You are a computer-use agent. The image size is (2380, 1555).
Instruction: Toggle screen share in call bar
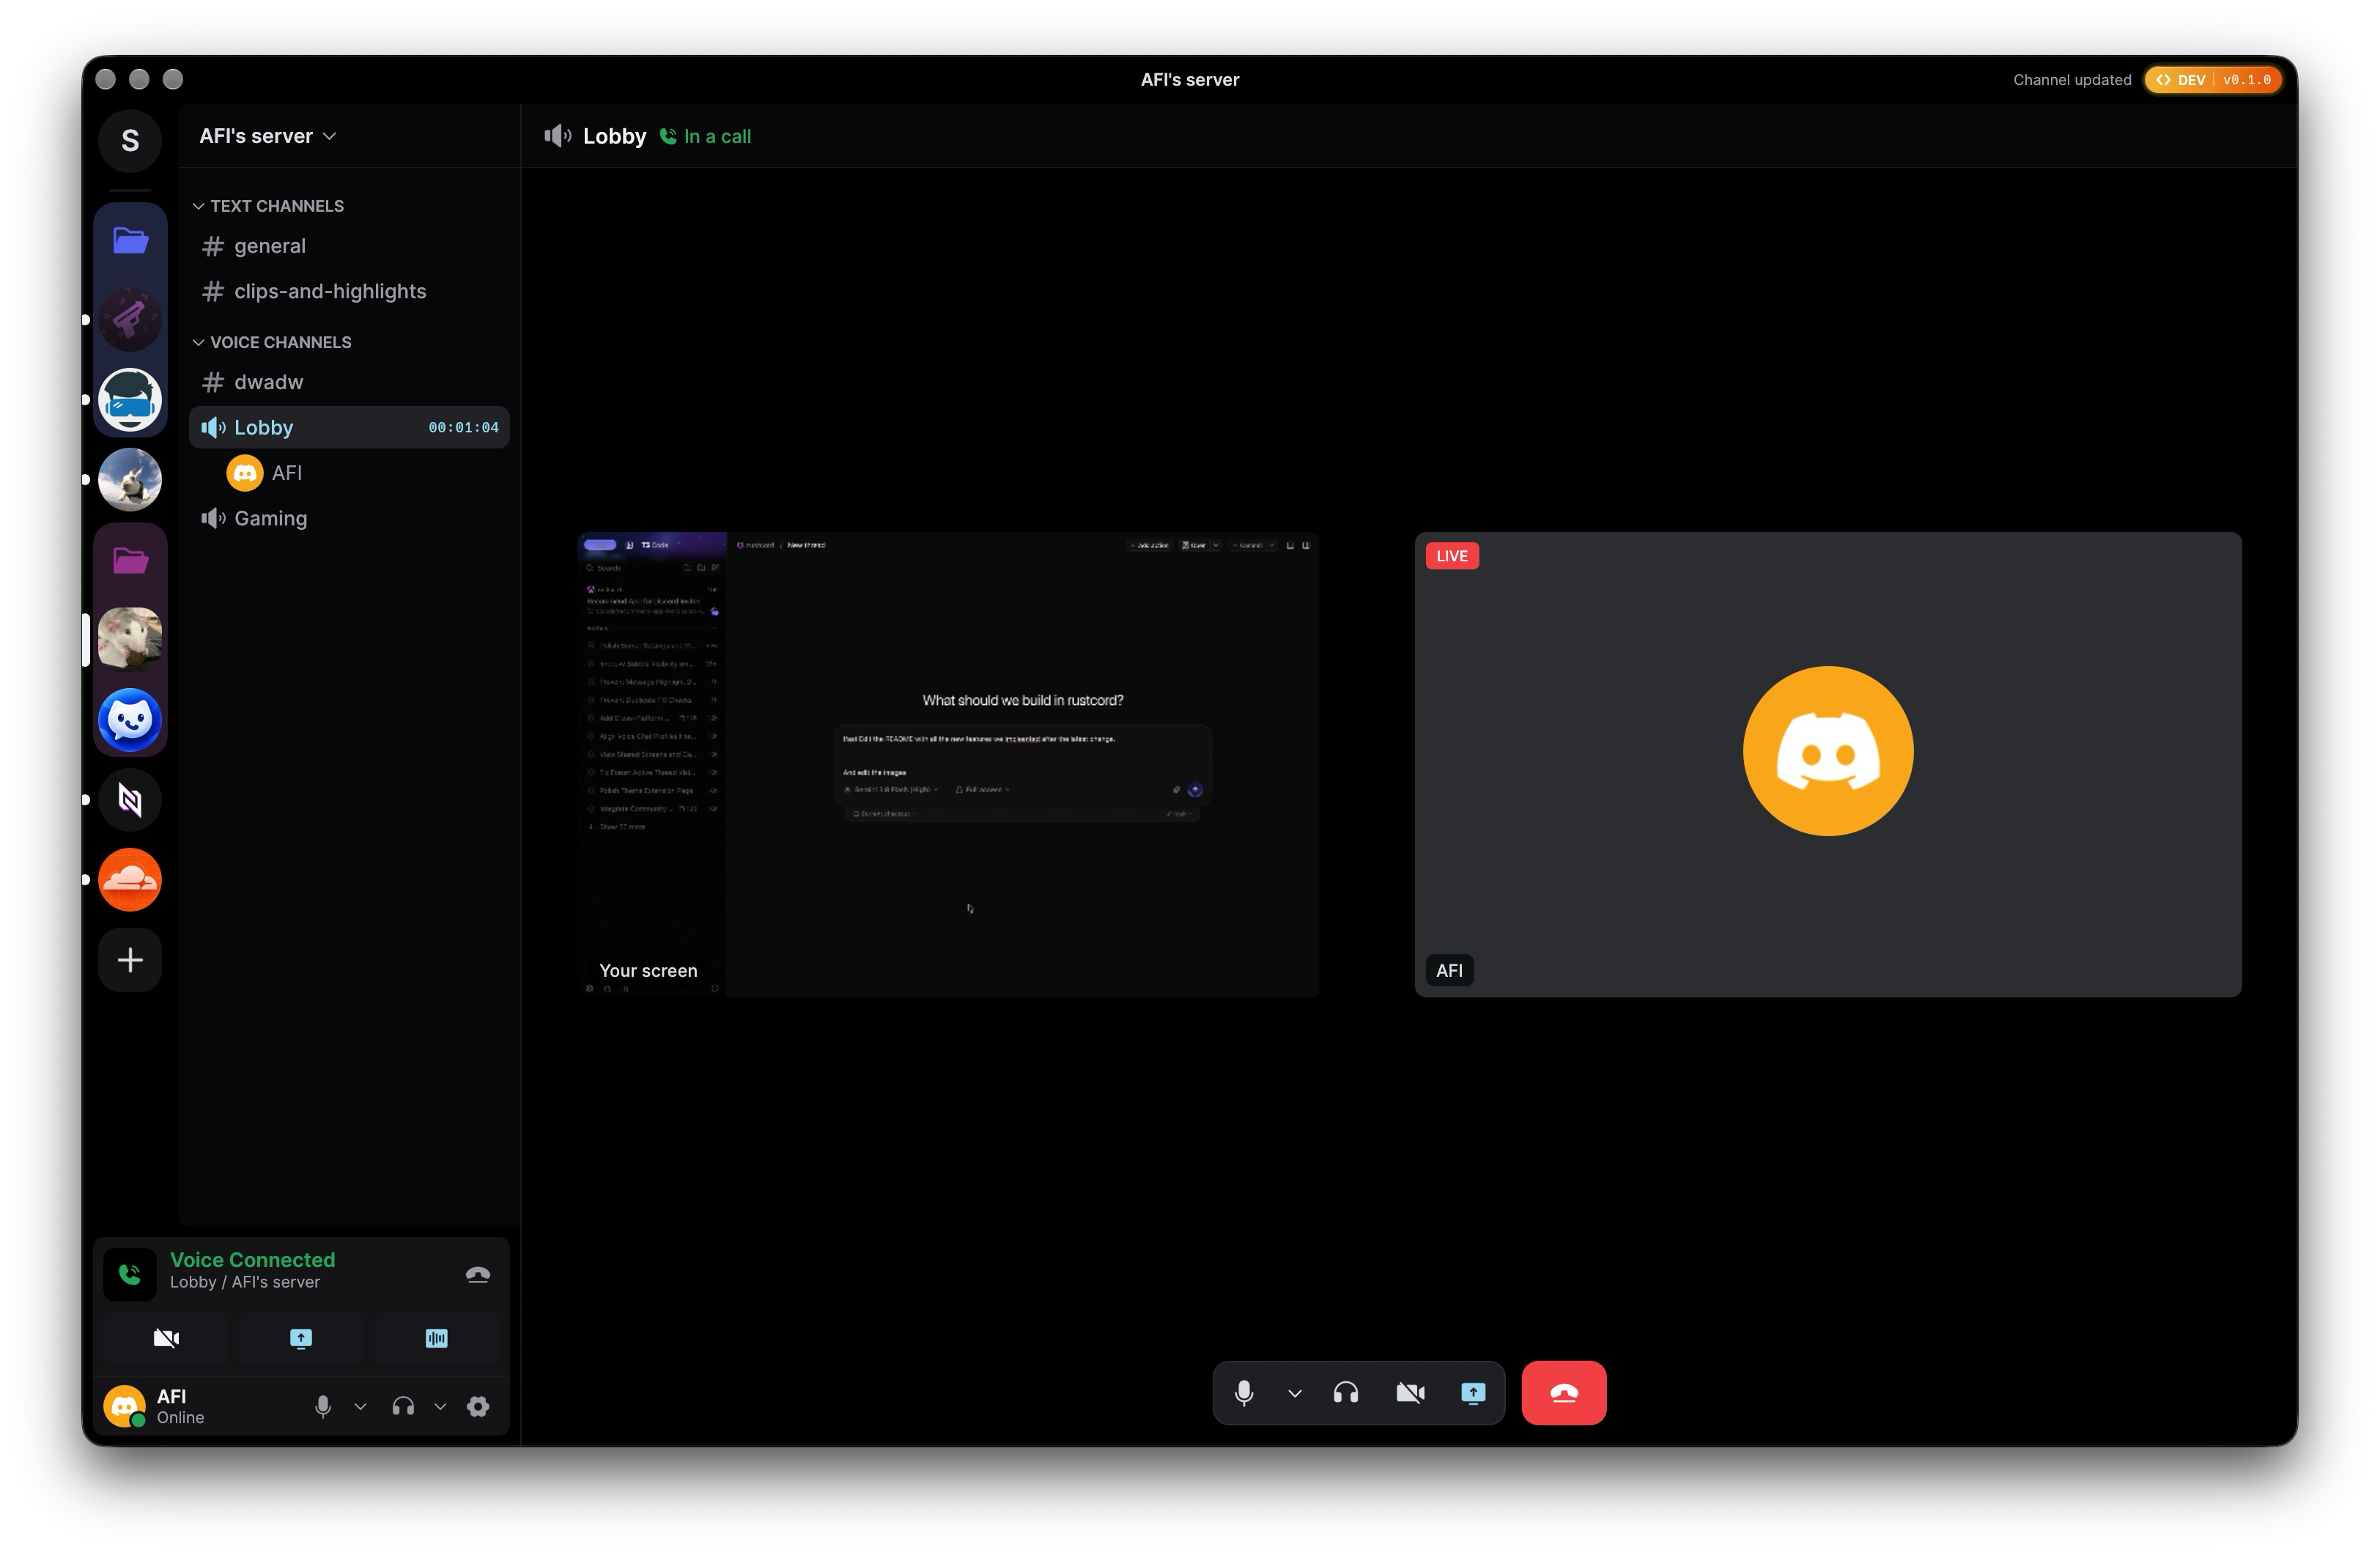click(1473, 1392)
